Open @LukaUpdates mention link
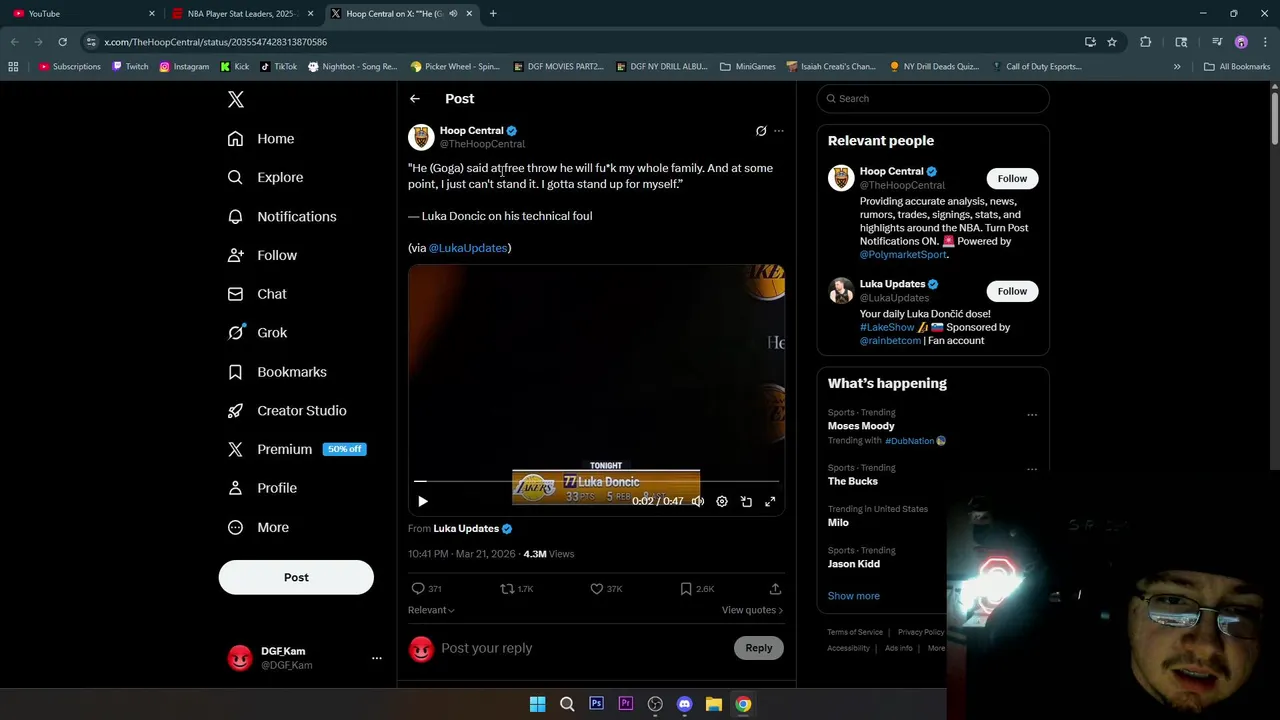This screenshot has height=720, width=1280. click(x=468, y=248)
